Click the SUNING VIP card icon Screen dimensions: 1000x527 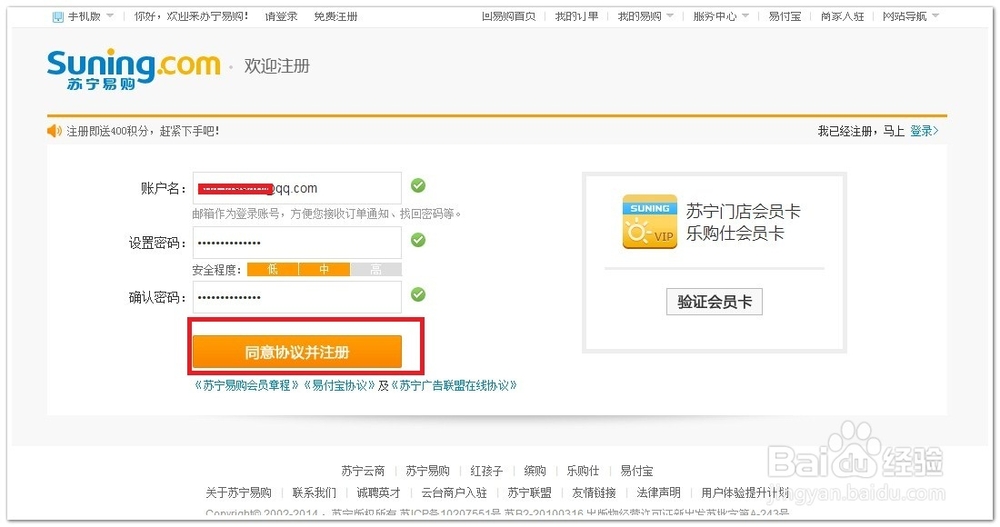click(x=649, y=221)
